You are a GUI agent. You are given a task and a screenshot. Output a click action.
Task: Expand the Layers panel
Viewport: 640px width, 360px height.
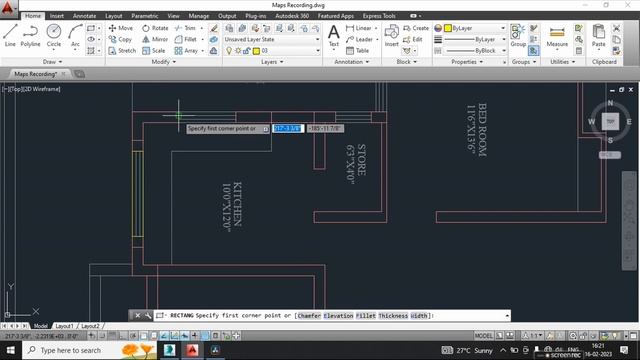click(272, 62)
